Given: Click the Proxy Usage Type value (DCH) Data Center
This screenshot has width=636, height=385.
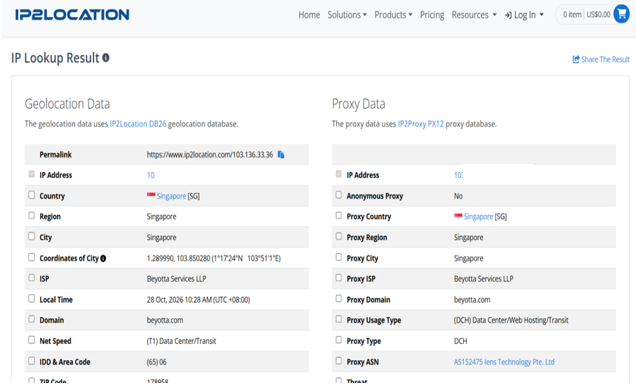Looking at the screenshot, I should tap(511, 320).
